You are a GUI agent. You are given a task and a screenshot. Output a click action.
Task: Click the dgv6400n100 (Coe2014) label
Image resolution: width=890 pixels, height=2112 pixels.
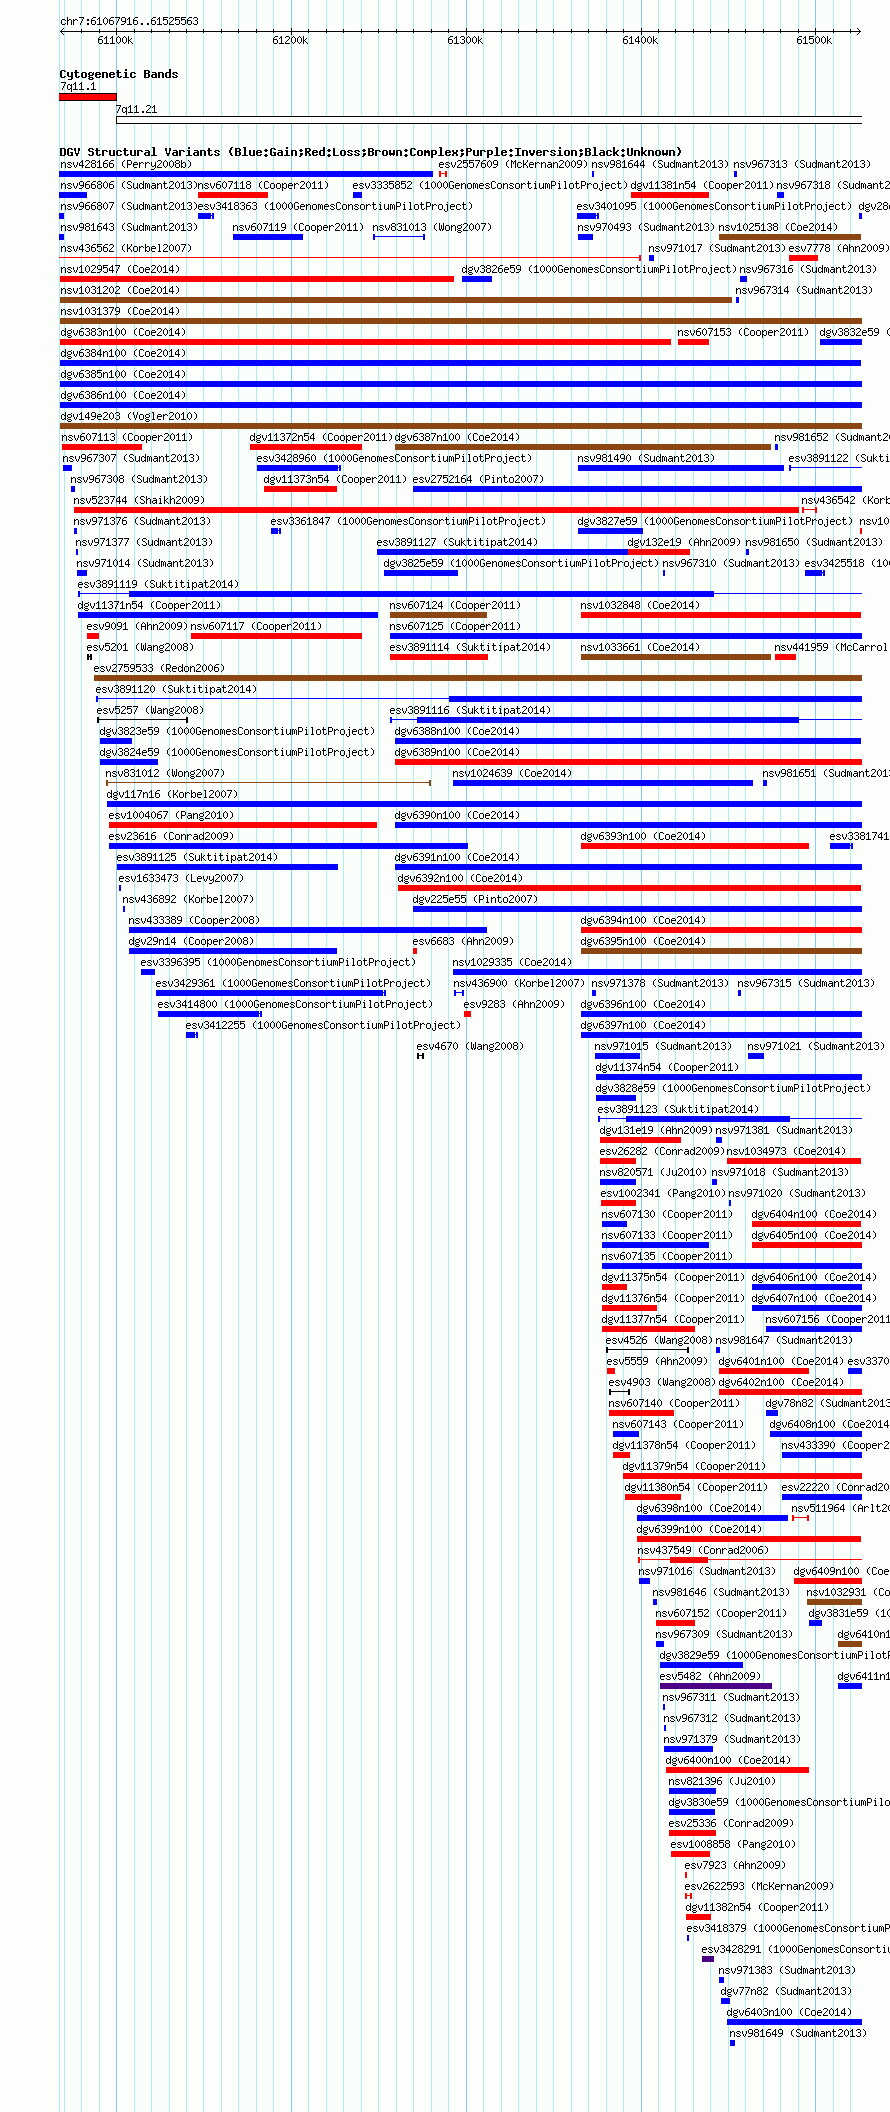click(x=727, y=1760)
